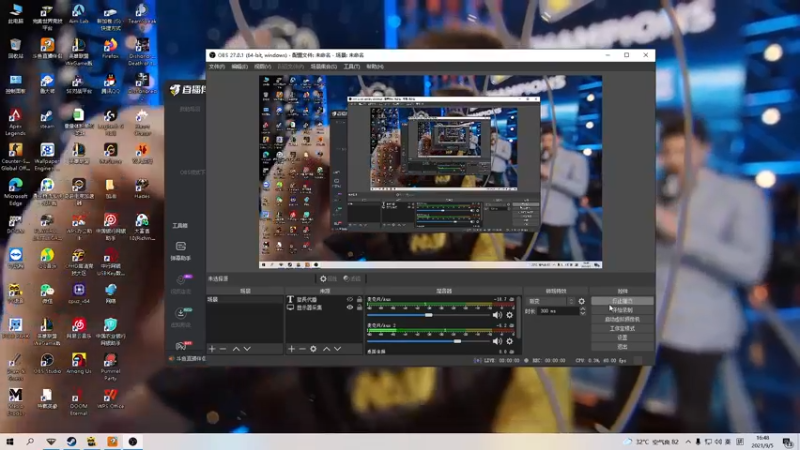This screenshot has height=450, width=800.
Task: Open settings gear for second mixer channel
Action: click(x=509, y=341)
